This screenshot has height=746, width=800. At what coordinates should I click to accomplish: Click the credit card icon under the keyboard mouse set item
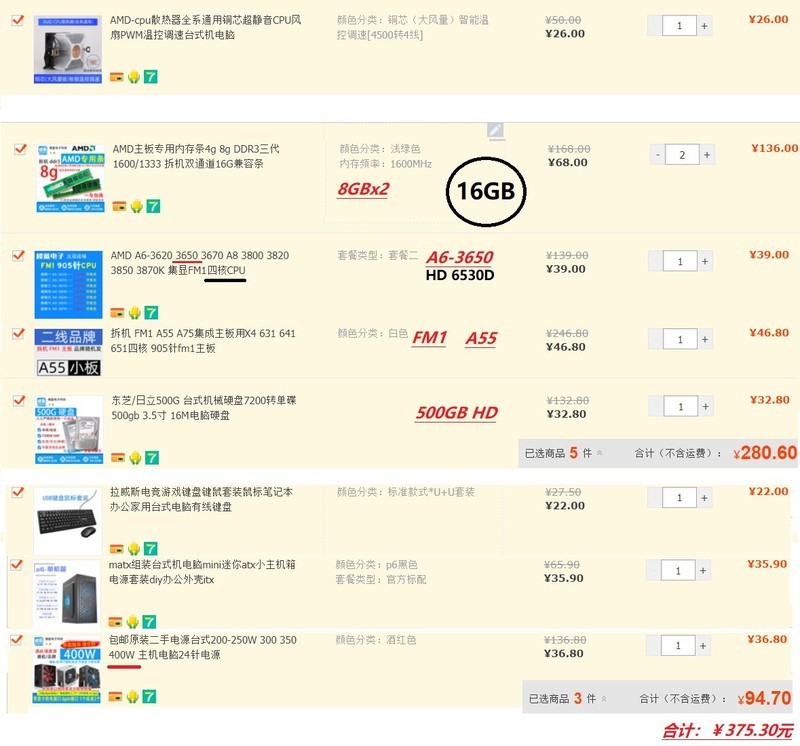pyautogui.click(x=117, y=549)
